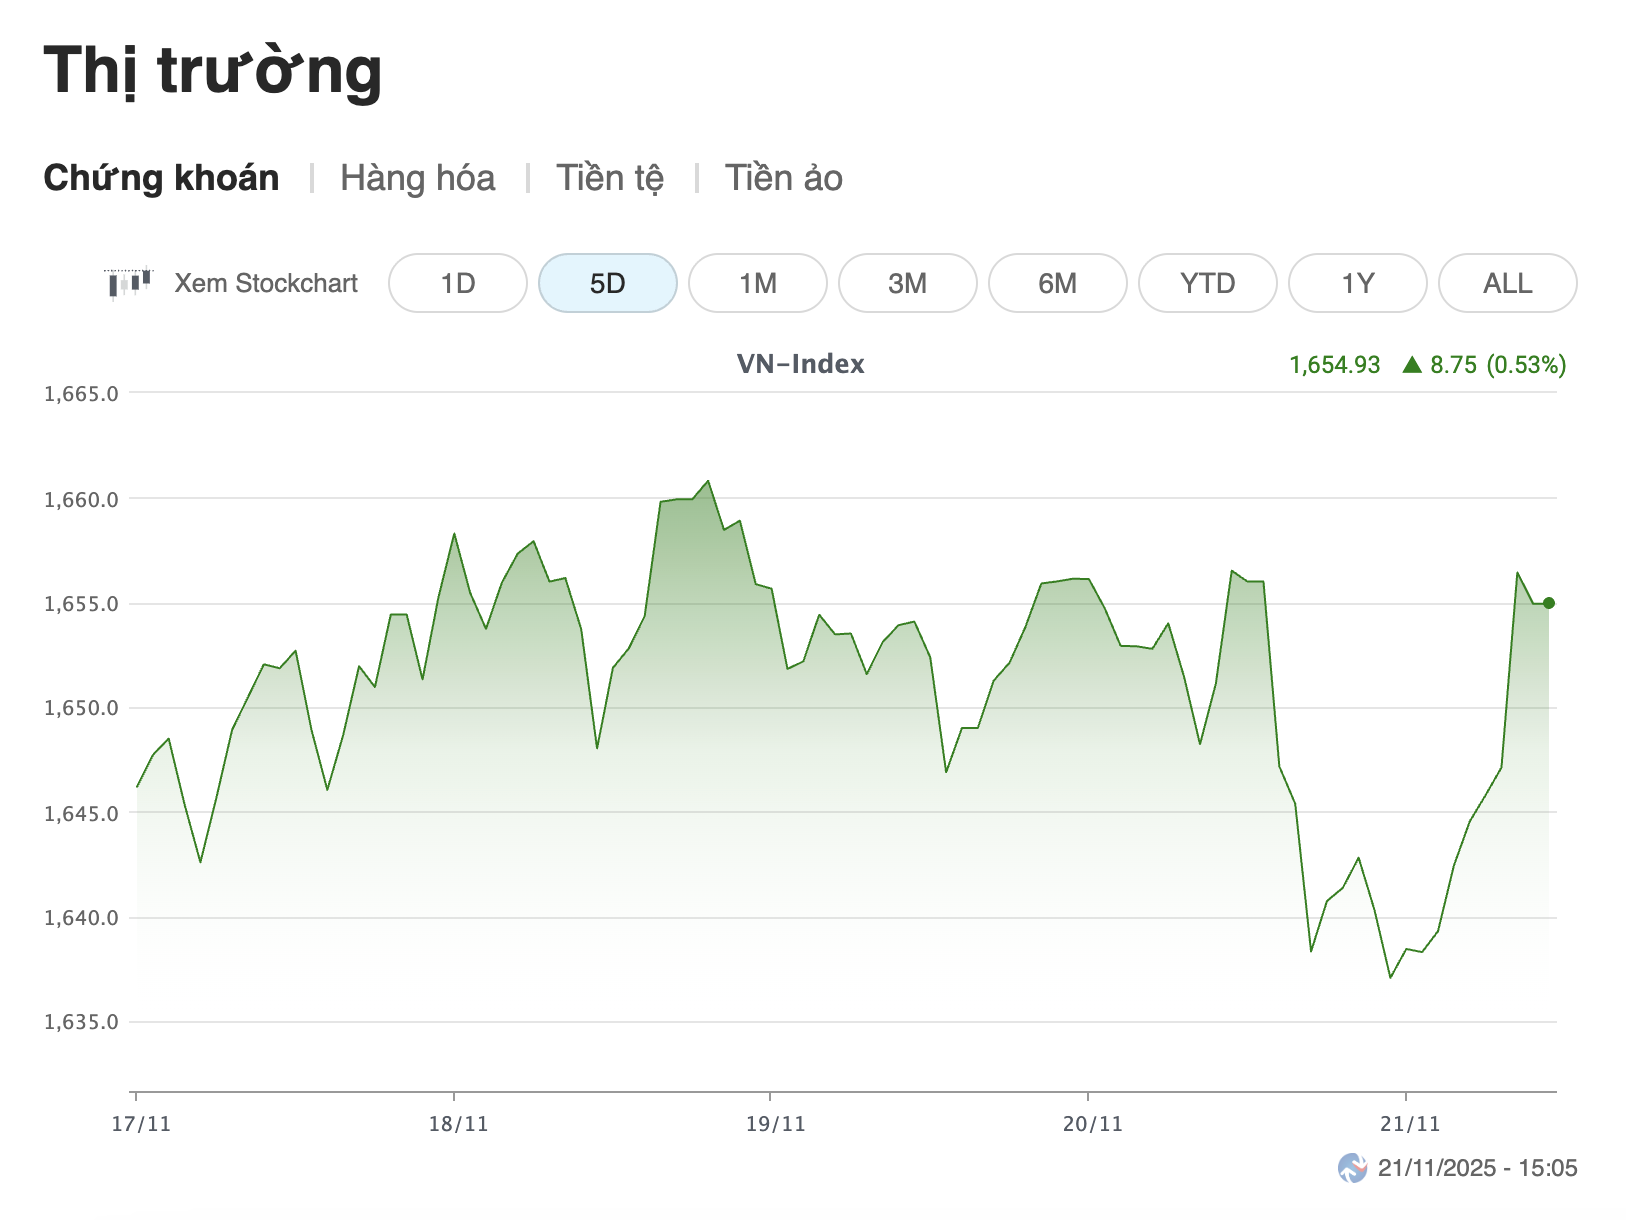The width and height of the screenshot is (1626, 1220).
Task: Open the Chứng khoán tab
Action: tap(161, 178)
